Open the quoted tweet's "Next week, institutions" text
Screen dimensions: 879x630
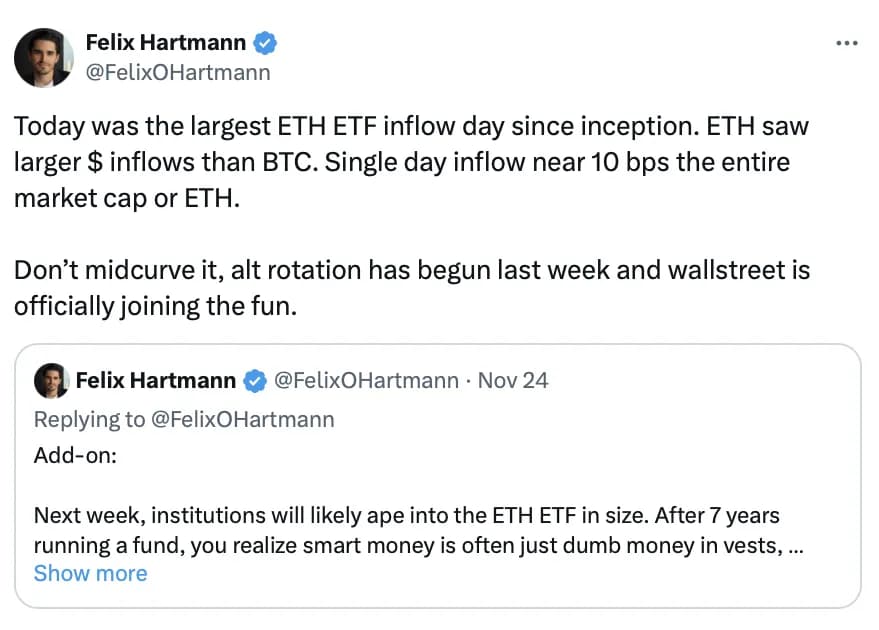click(x=406, y=516)
